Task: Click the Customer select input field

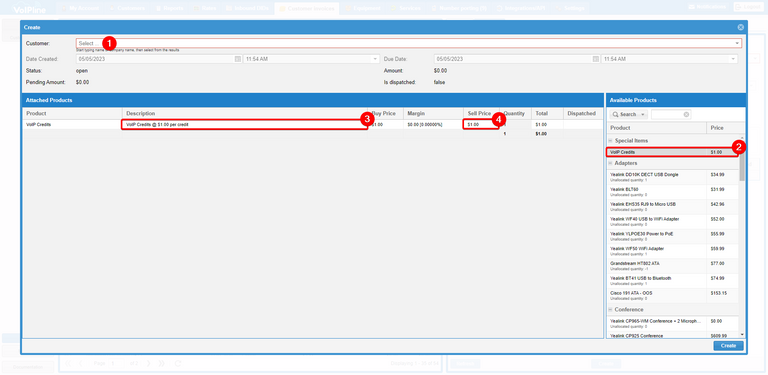Action: tap(408, 43)
